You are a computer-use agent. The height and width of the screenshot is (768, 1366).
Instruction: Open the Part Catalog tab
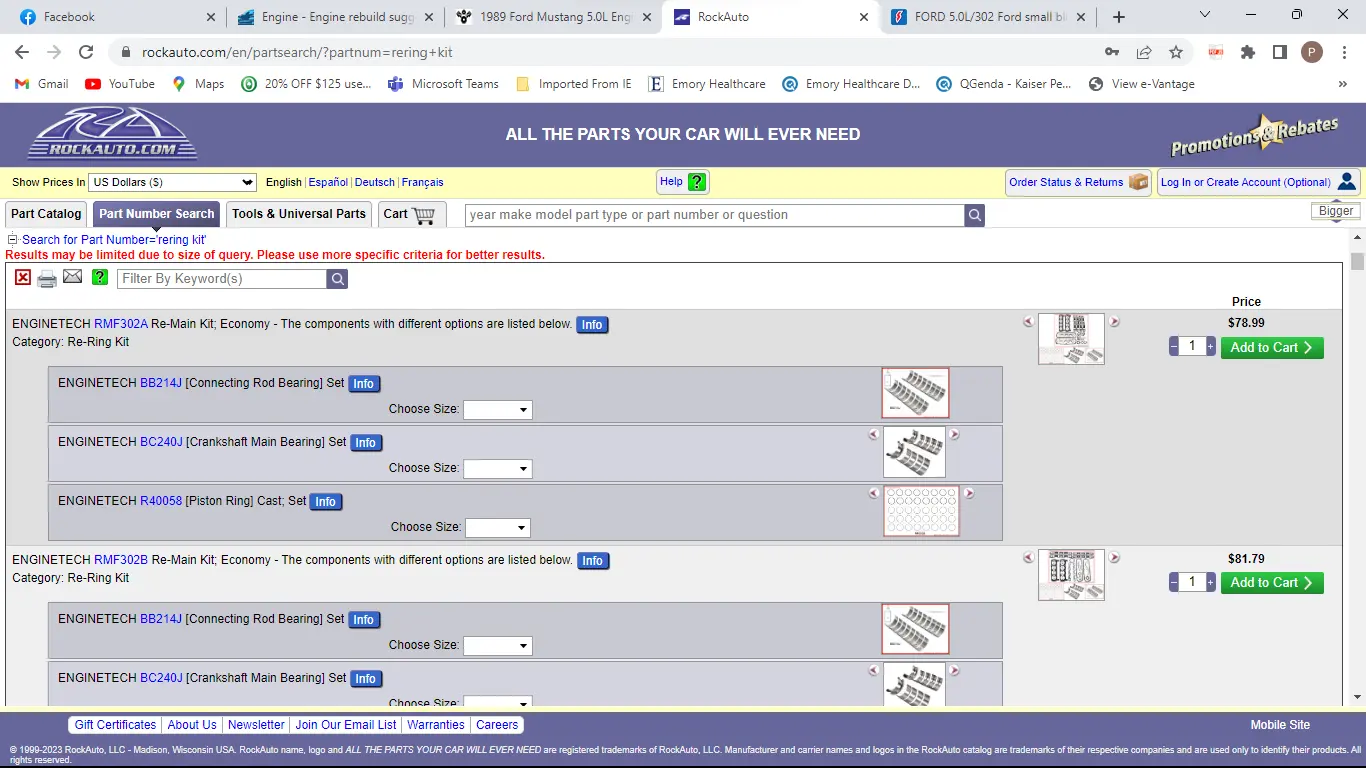[x=46, y=214]
